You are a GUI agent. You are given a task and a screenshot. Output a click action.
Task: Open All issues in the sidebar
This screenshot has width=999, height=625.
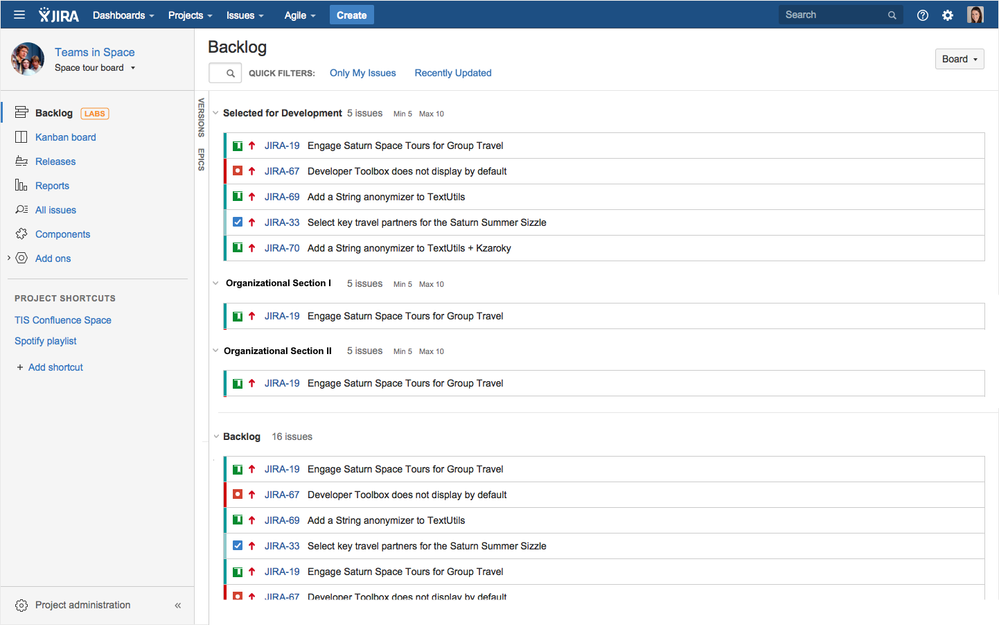[x=55, y=210]
